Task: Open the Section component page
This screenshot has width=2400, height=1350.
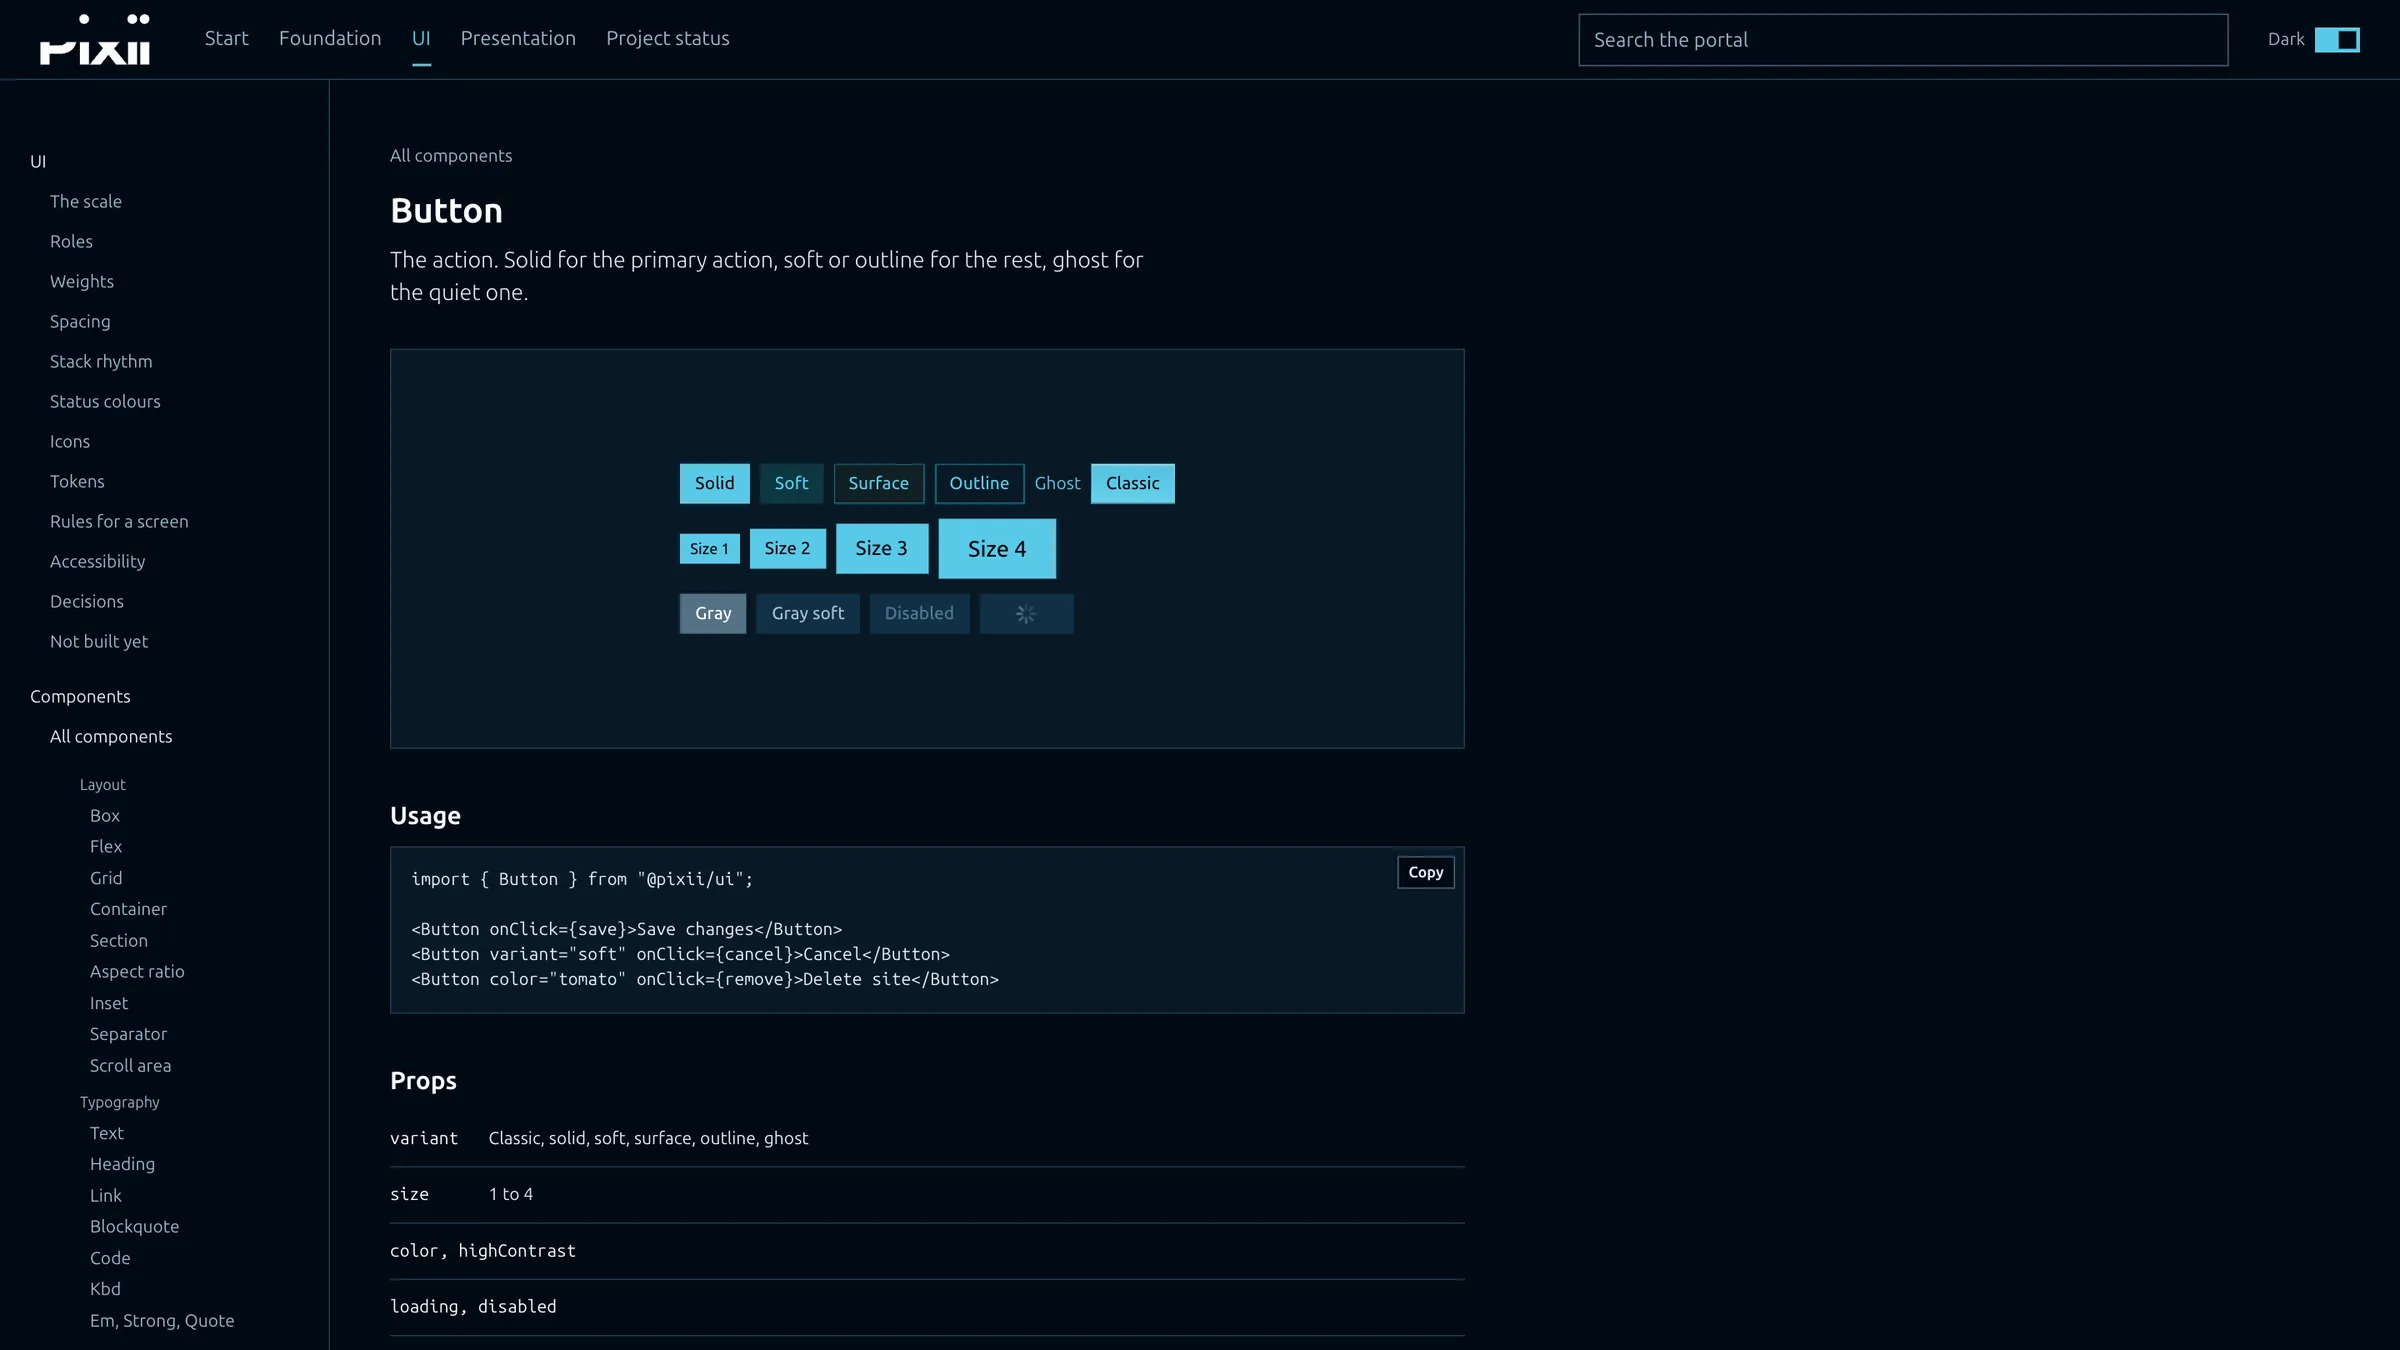Action: coord(119,941)
